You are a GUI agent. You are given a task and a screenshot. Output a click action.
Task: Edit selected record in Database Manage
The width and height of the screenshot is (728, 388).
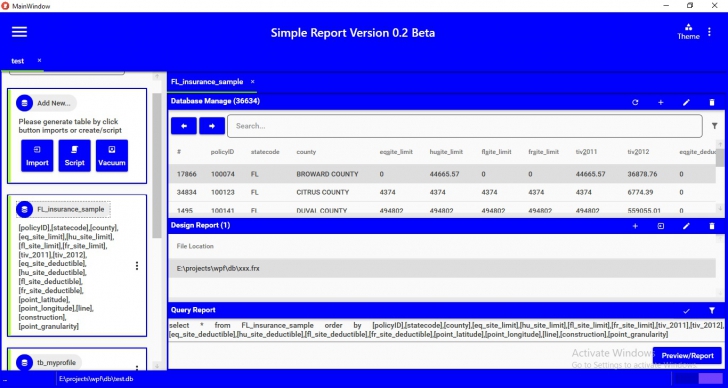point(686,103)
